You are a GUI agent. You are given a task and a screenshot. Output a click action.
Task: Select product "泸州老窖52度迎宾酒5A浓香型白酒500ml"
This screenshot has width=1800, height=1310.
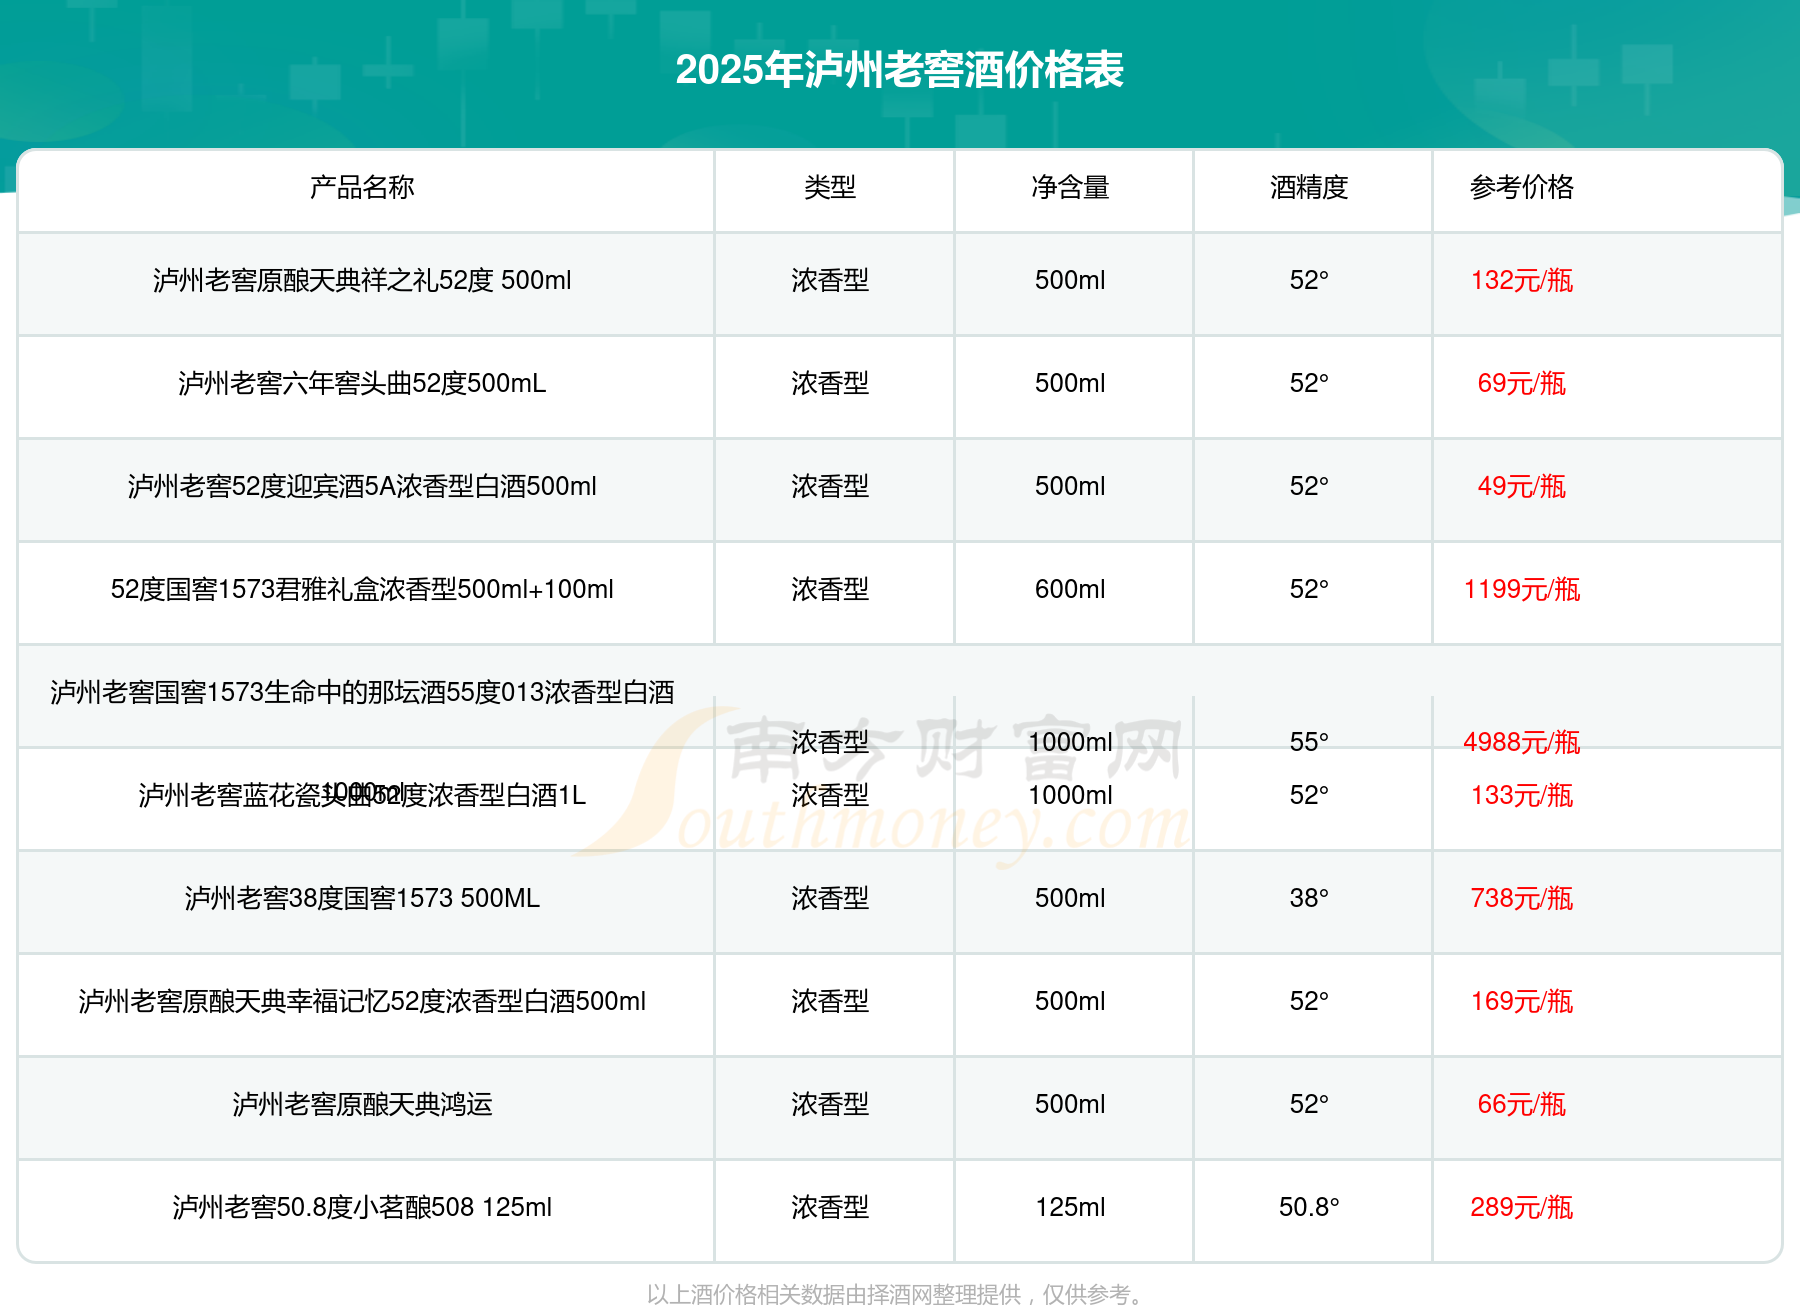point(362,486)
